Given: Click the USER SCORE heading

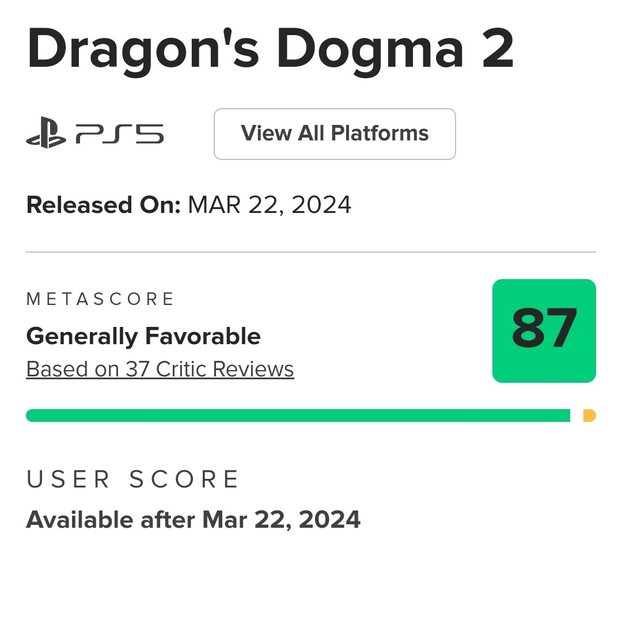Looking at the screenshot, I should [133, 479].
